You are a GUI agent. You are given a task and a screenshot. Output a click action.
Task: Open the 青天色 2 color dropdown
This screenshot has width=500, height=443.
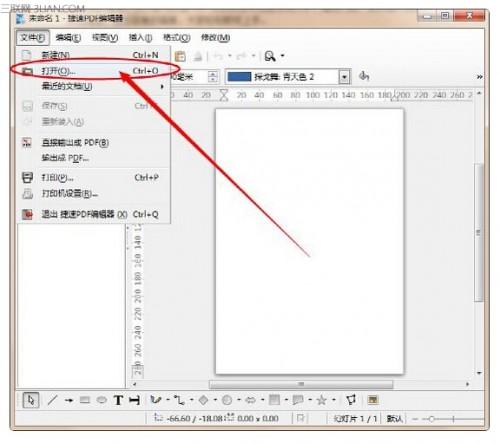[x=344, y=77]
